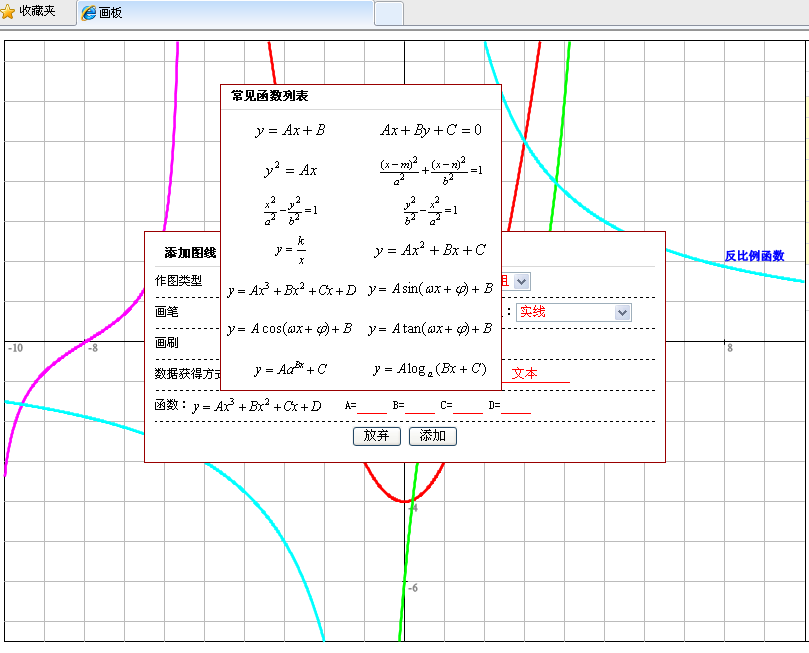Click the A= coefficient input field
Screen dimensions: 809x653
click(x=372, y=406)
